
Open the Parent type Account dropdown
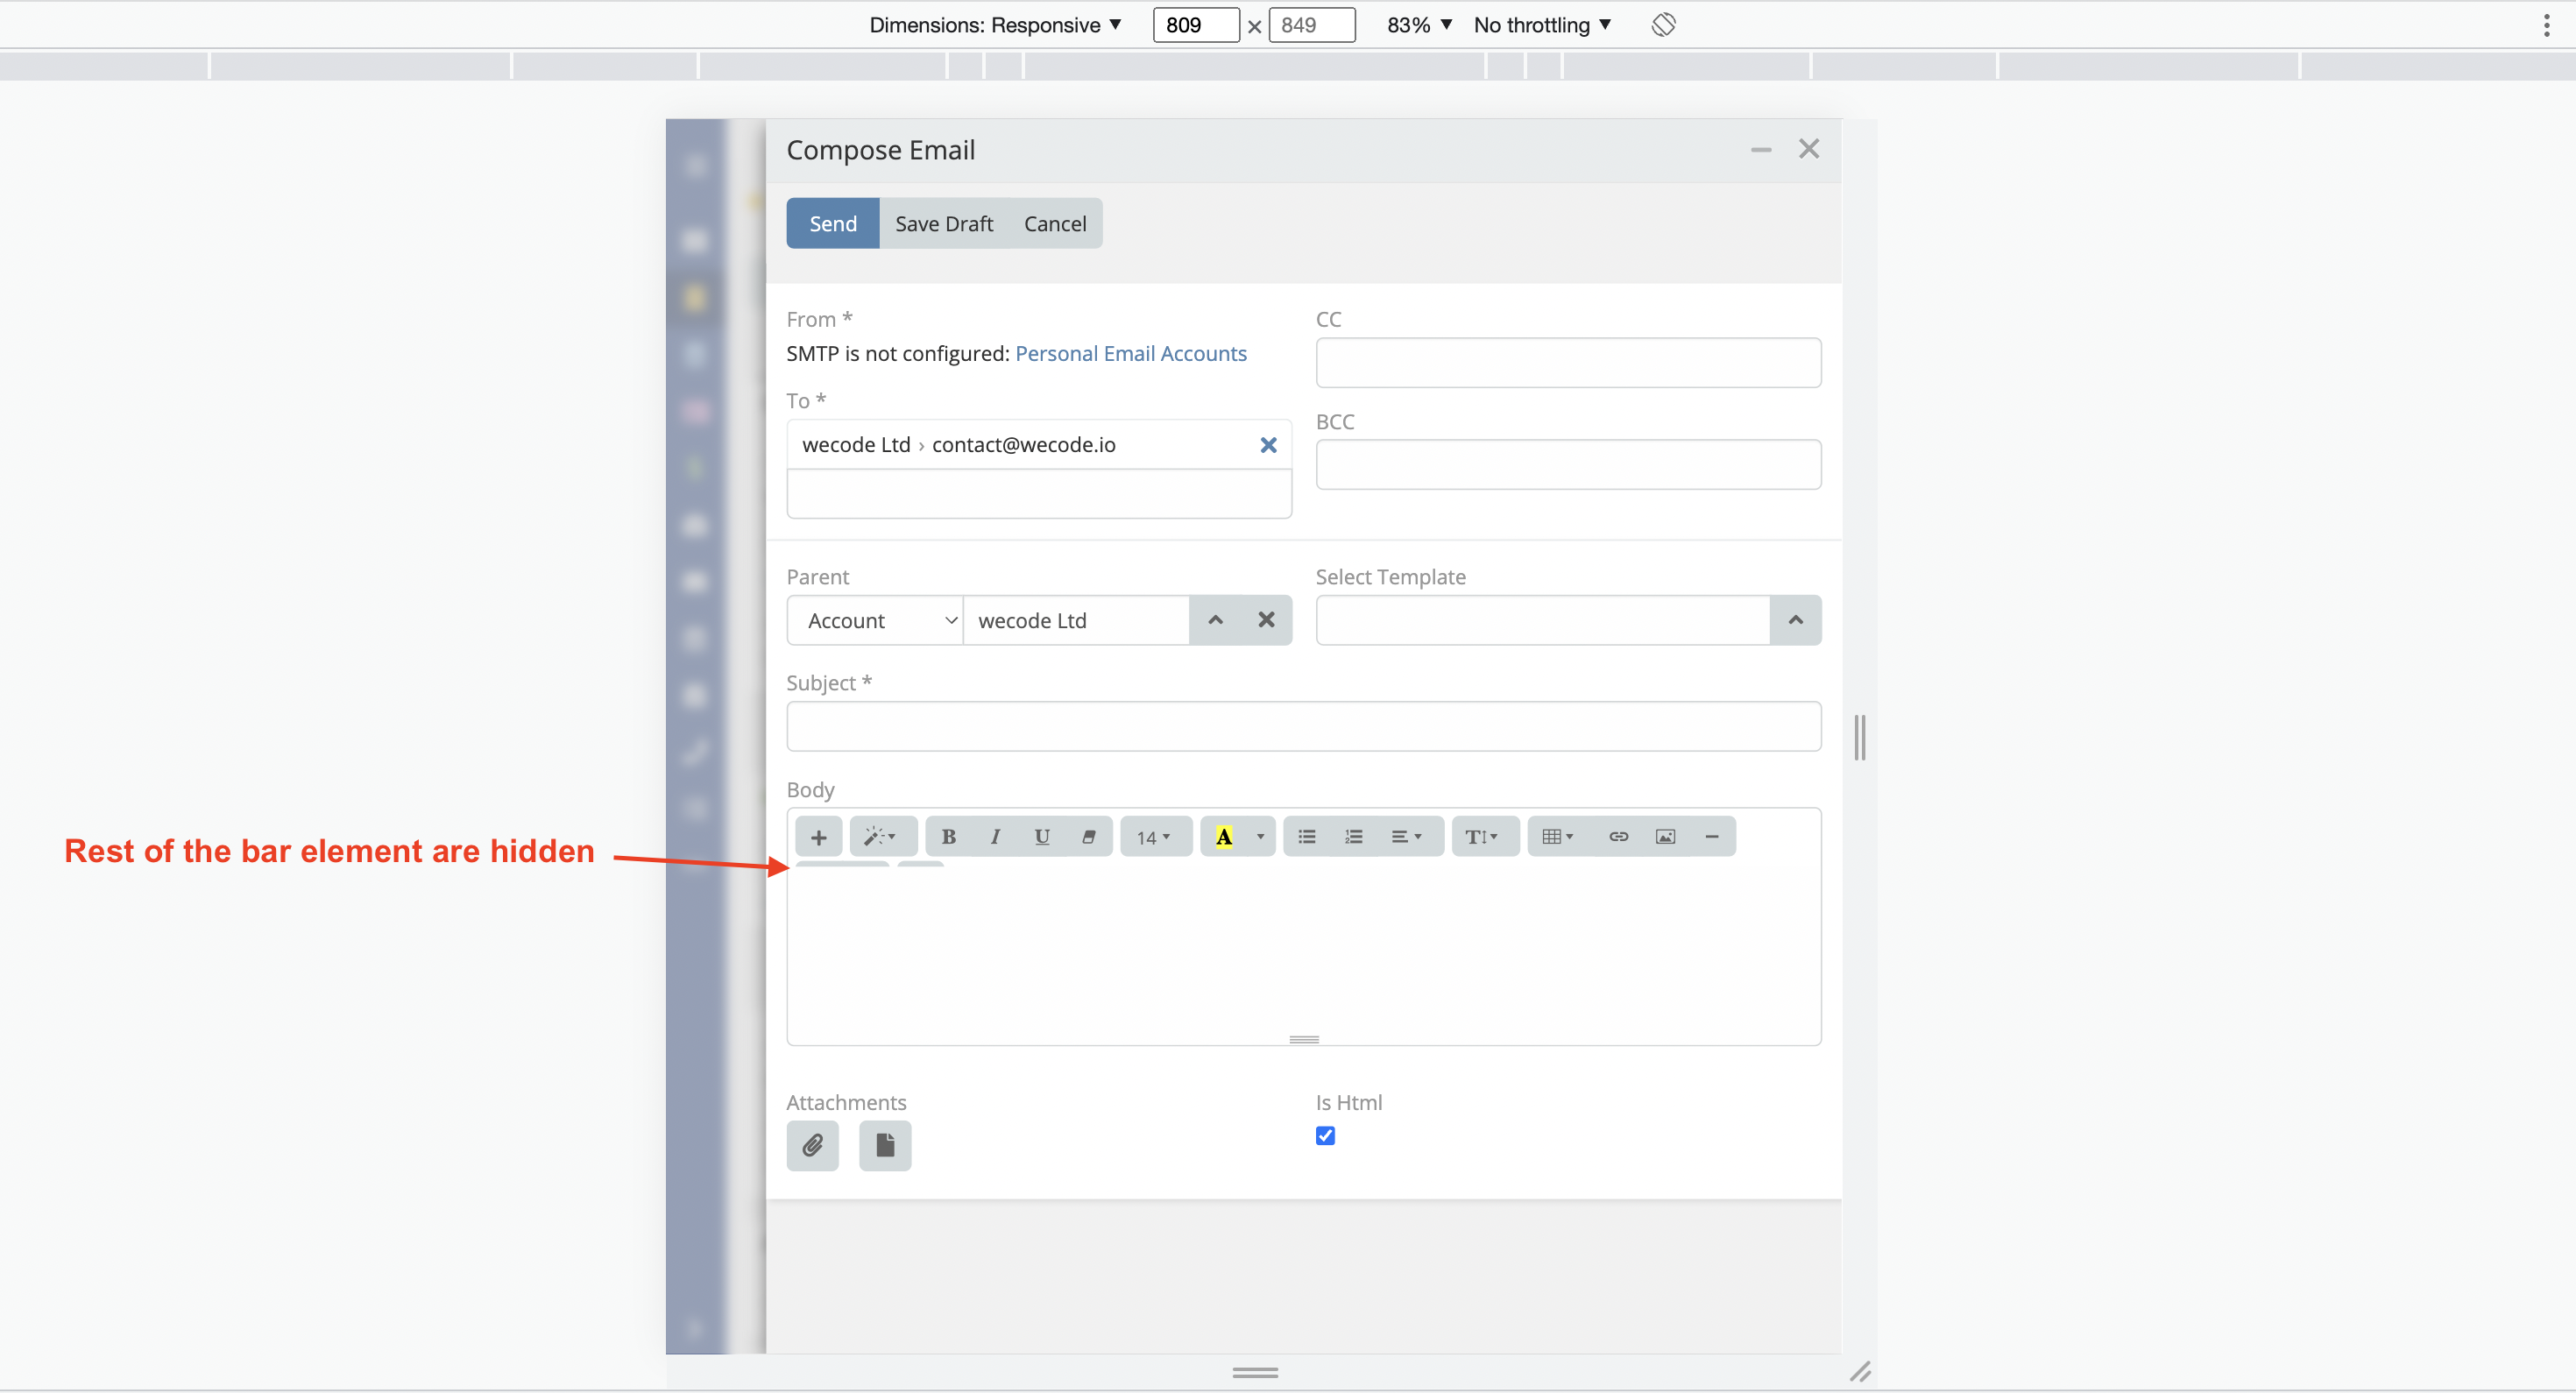point(875,620)
